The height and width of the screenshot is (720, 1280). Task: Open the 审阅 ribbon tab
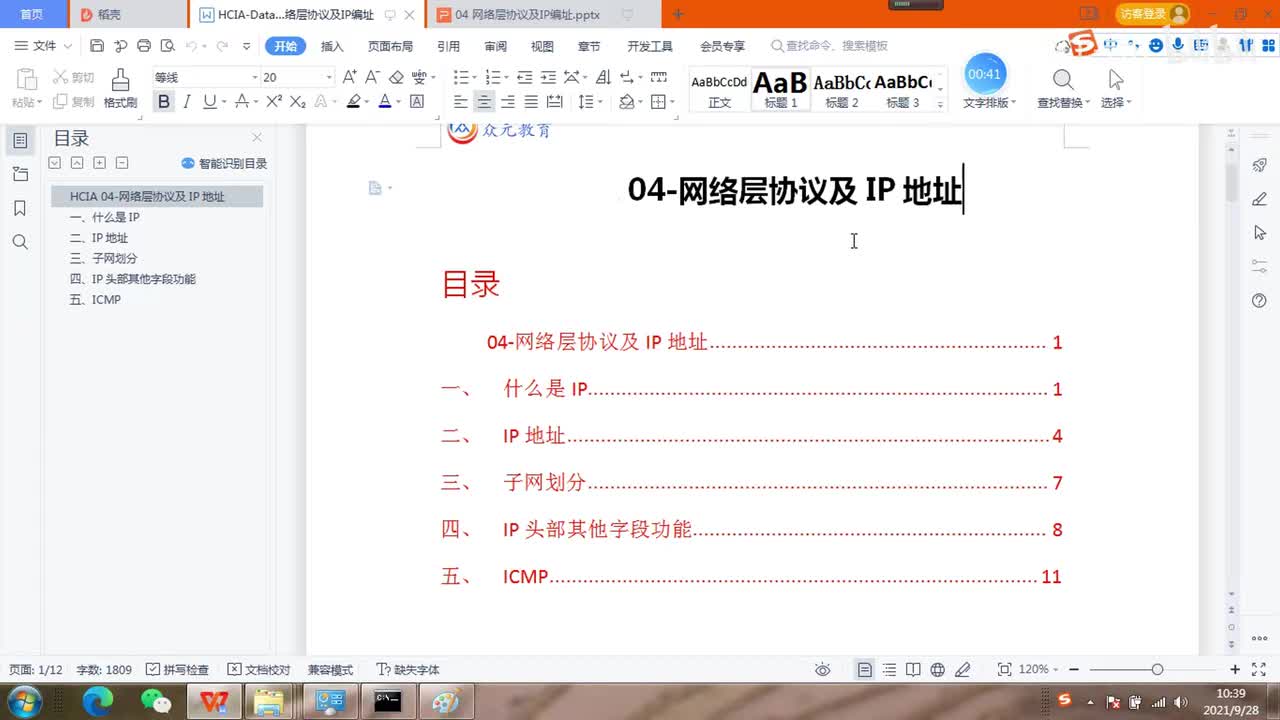point(495,46)
